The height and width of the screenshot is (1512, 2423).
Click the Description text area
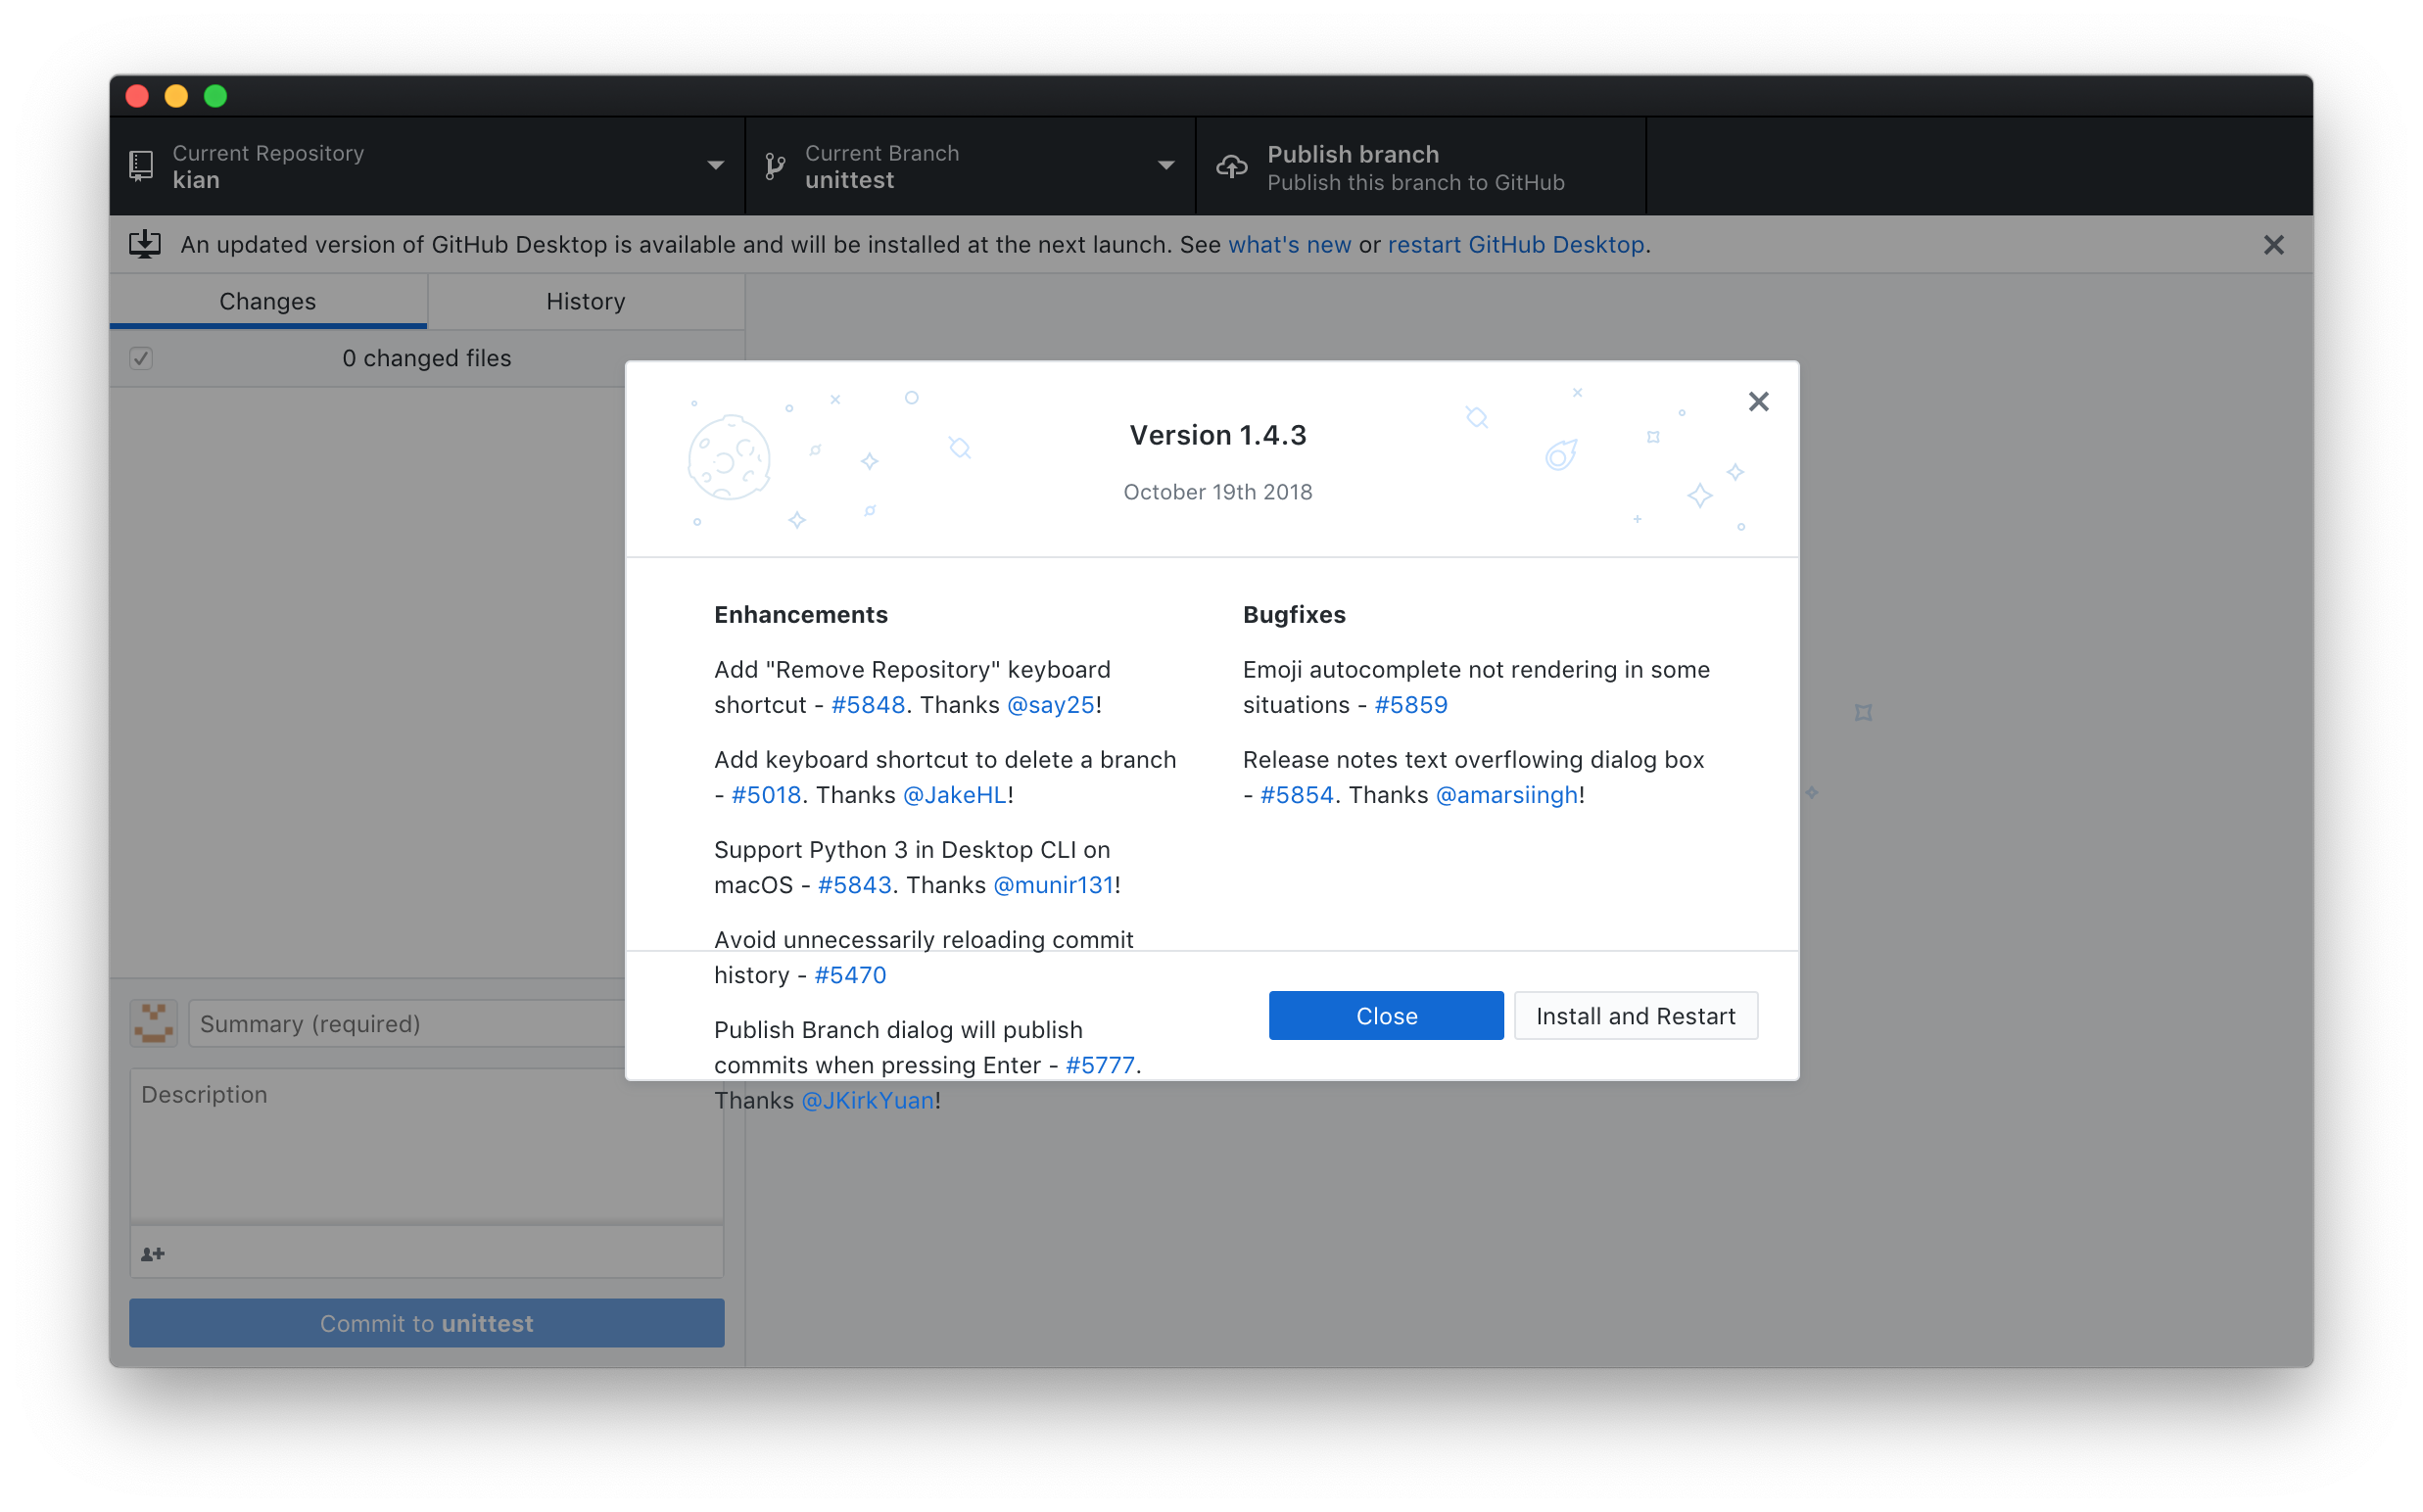click(427, 1146)
